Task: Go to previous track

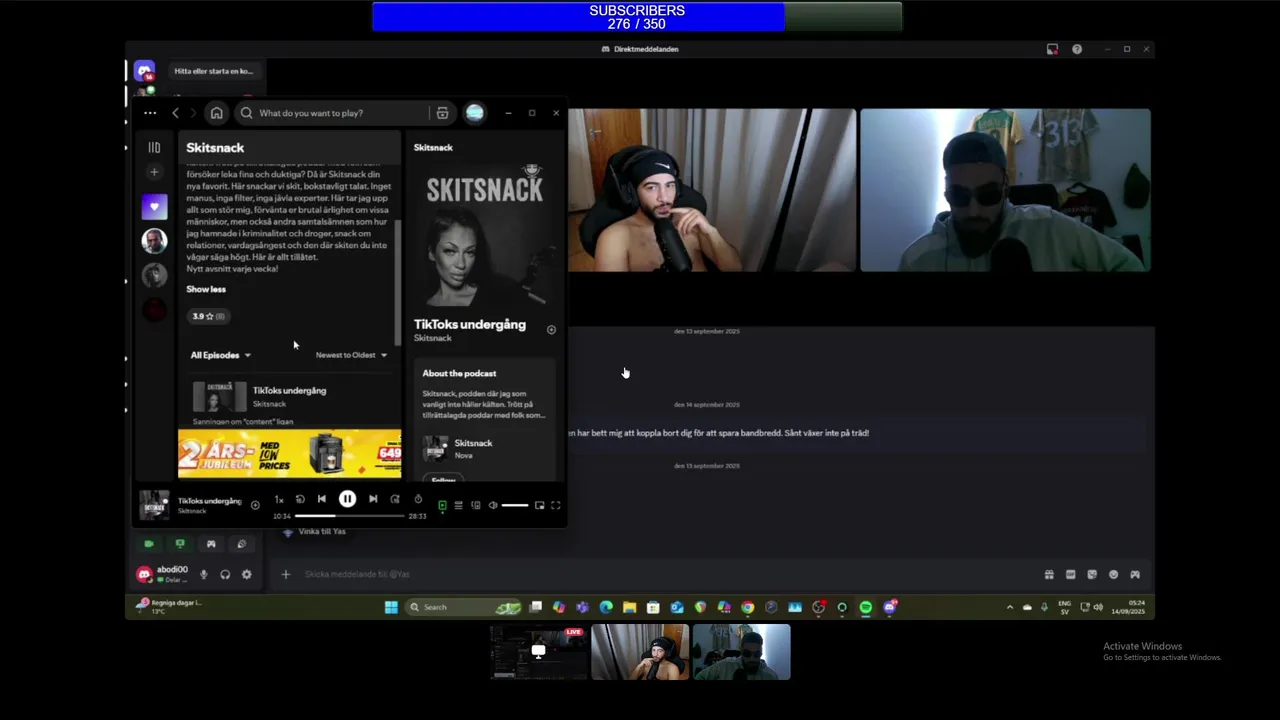Action: point(322,499)
